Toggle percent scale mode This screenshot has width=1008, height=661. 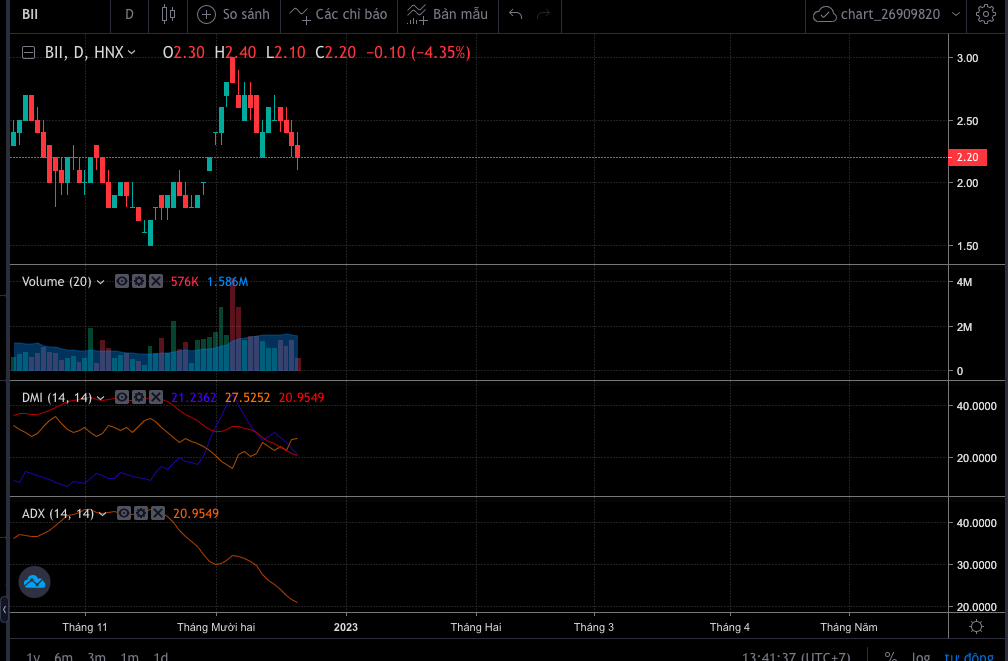click(x=890, y=656)
